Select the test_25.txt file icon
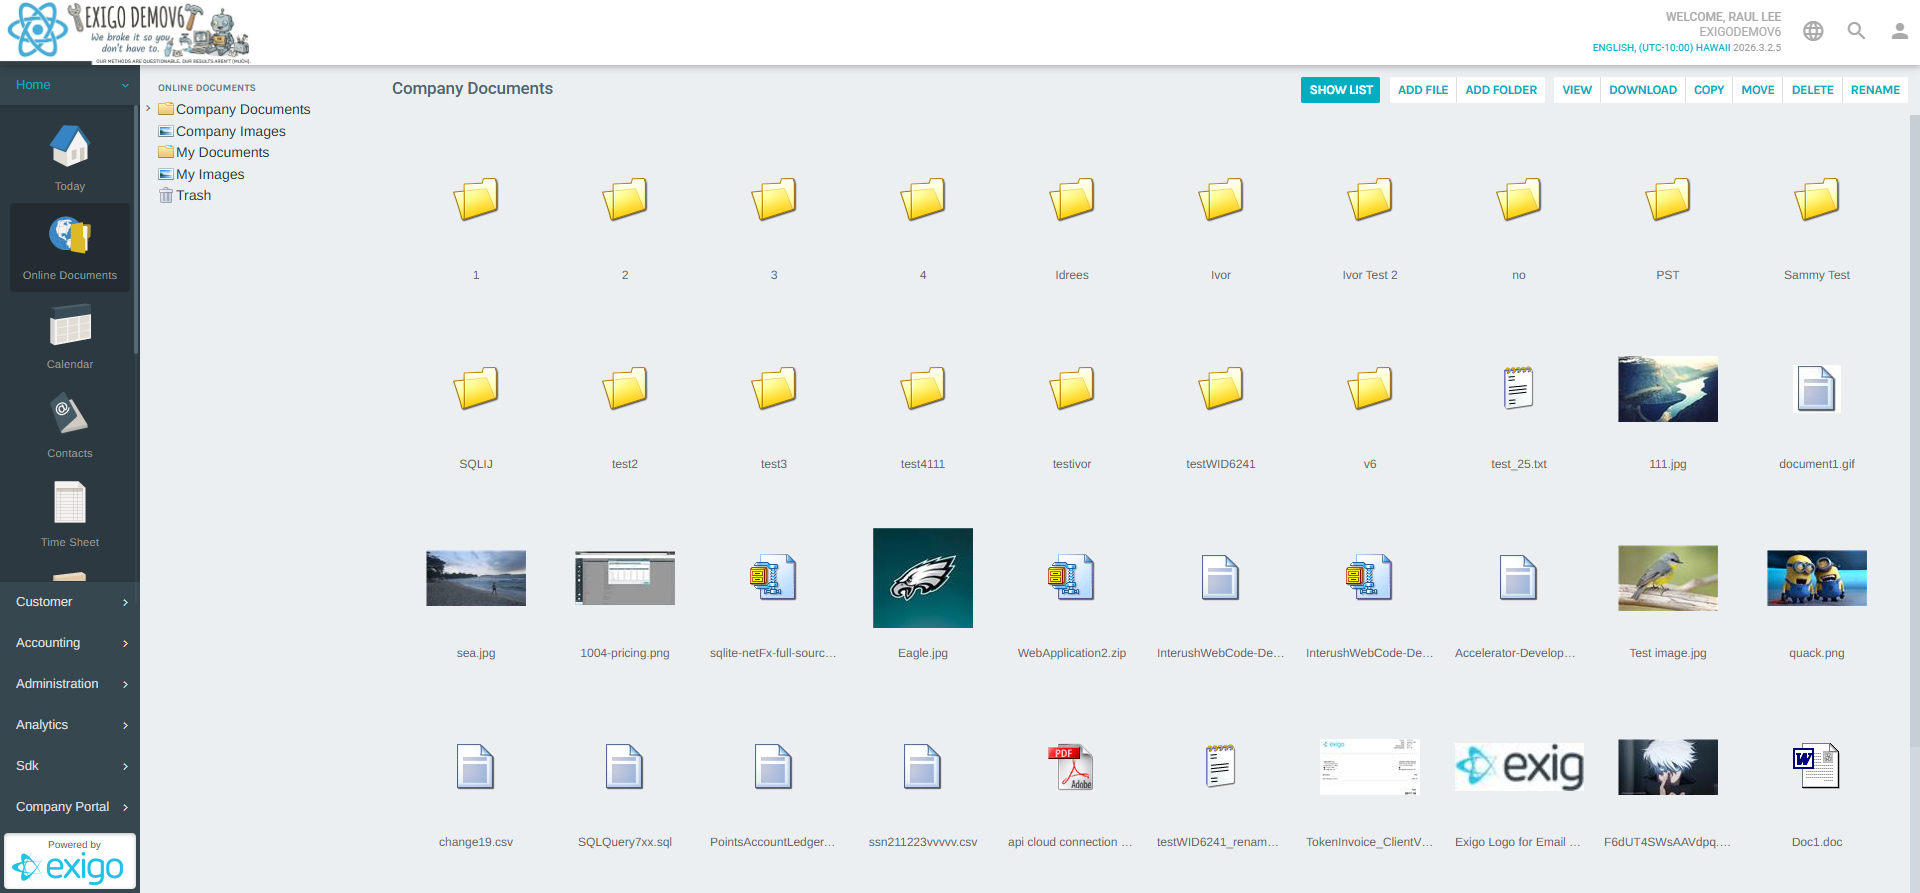 [1519, 388]
